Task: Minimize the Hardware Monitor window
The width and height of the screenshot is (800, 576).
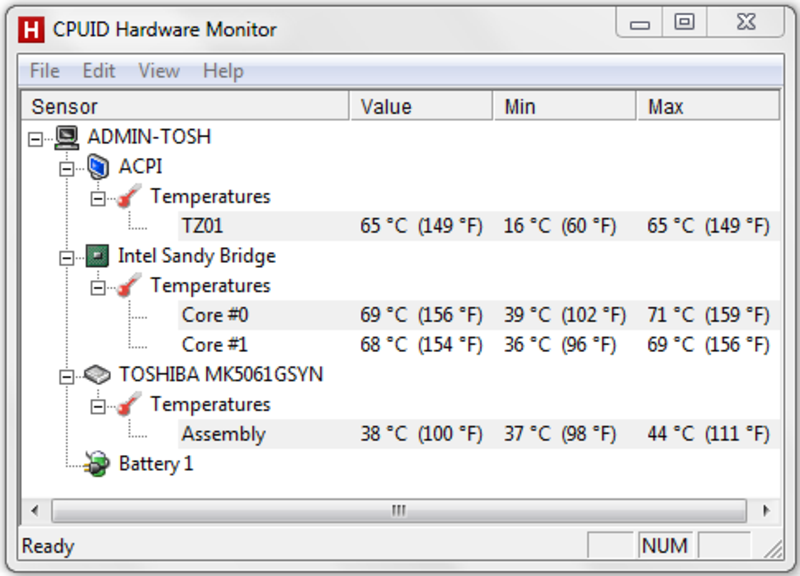Action: point(639,23)
